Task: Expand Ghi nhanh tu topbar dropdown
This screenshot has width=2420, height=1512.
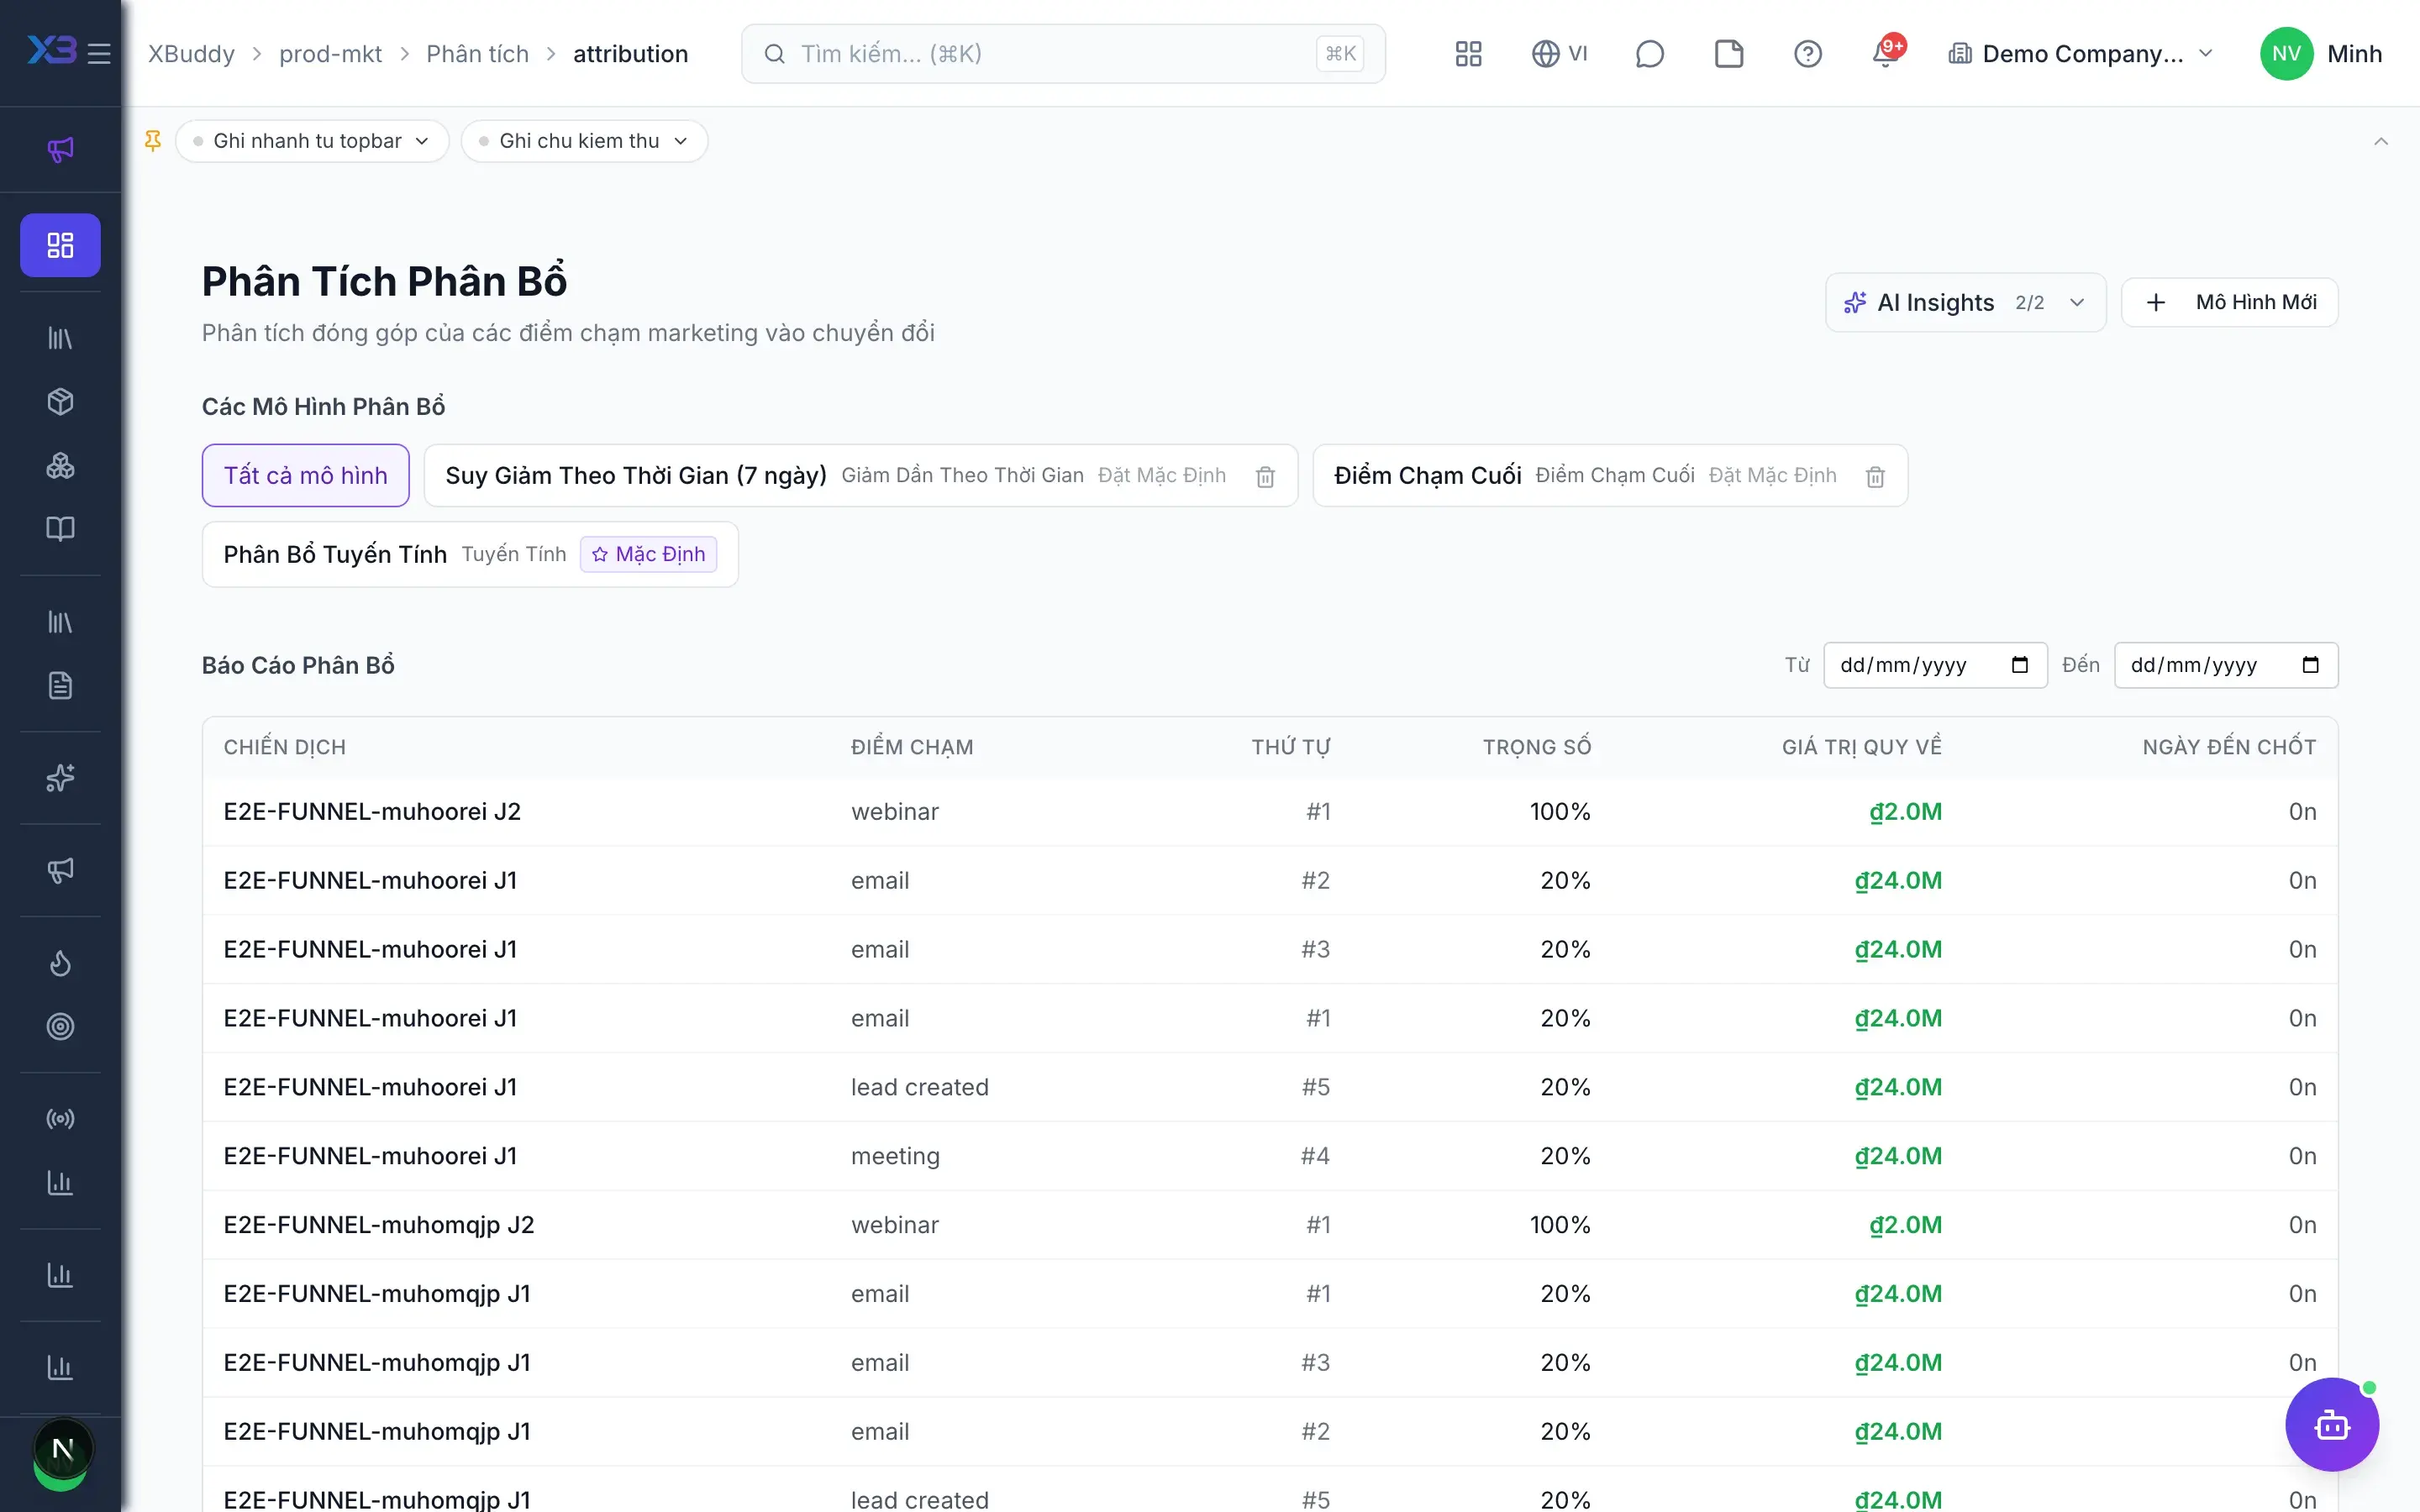Action: (312, 141)
